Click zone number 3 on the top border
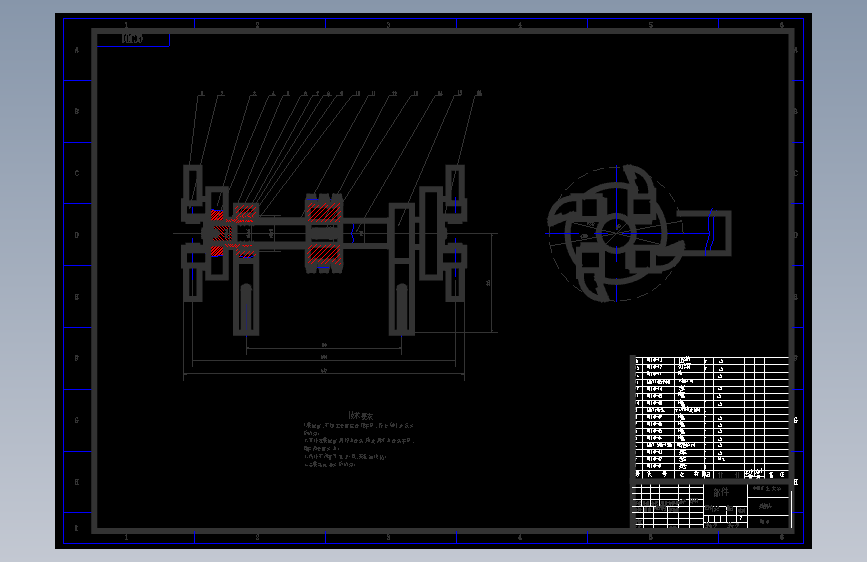Viewport: 867px width, 562px height. tap(388, 25)
